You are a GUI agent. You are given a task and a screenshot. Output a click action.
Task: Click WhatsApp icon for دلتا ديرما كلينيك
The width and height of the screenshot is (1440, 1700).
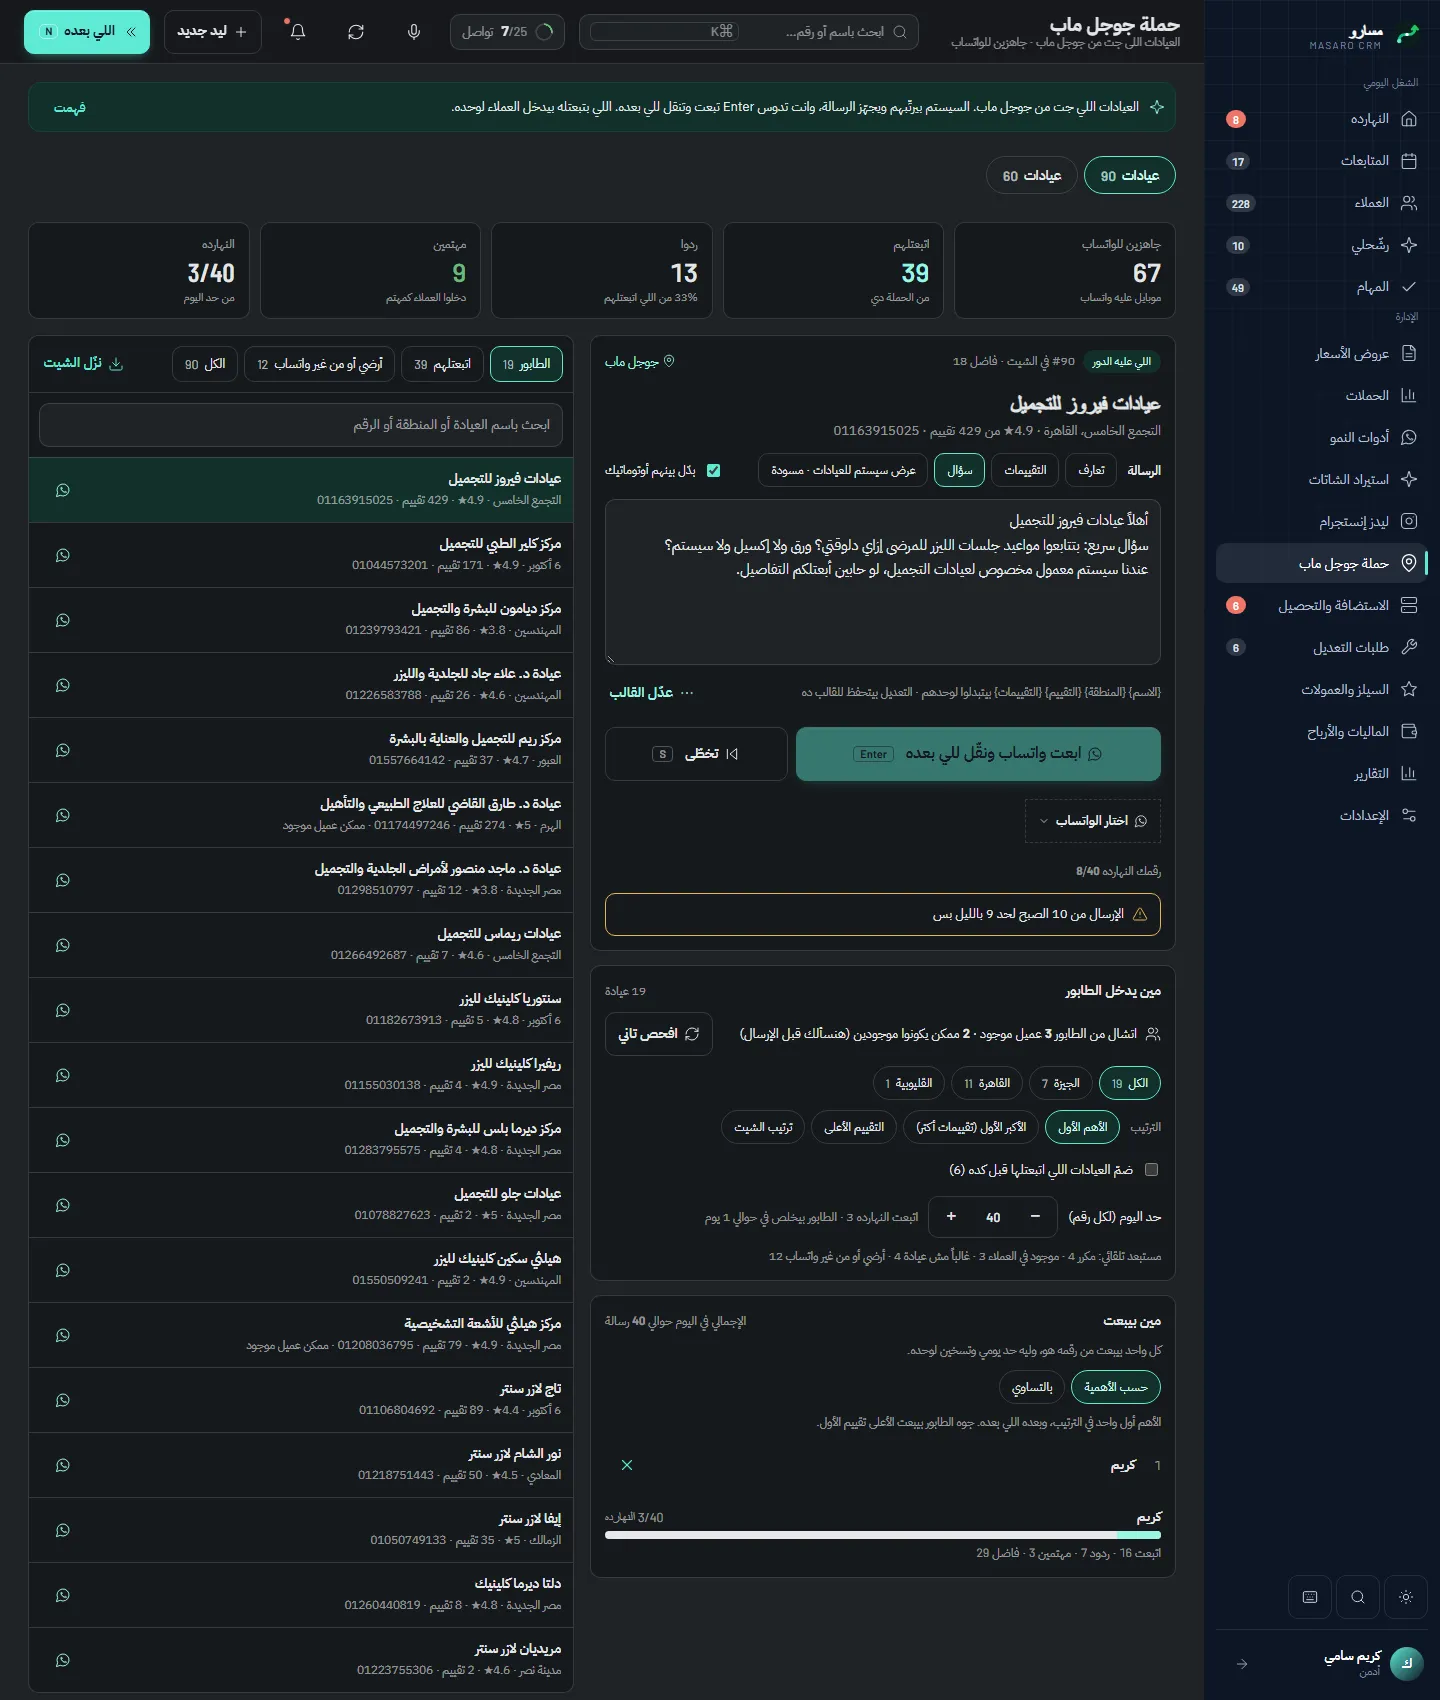[63, 1595]
